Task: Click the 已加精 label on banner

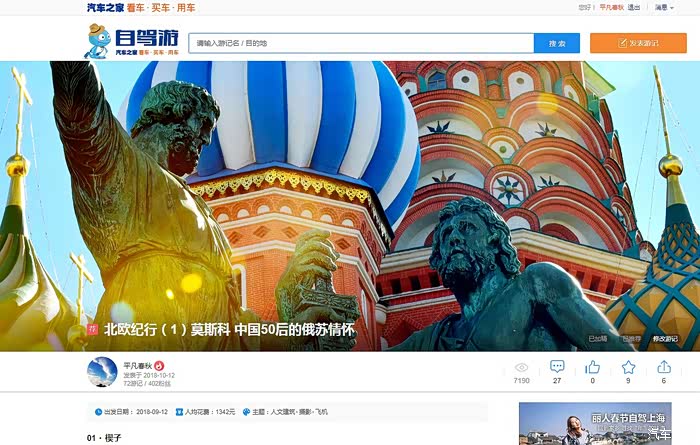Action: (597, 339)
